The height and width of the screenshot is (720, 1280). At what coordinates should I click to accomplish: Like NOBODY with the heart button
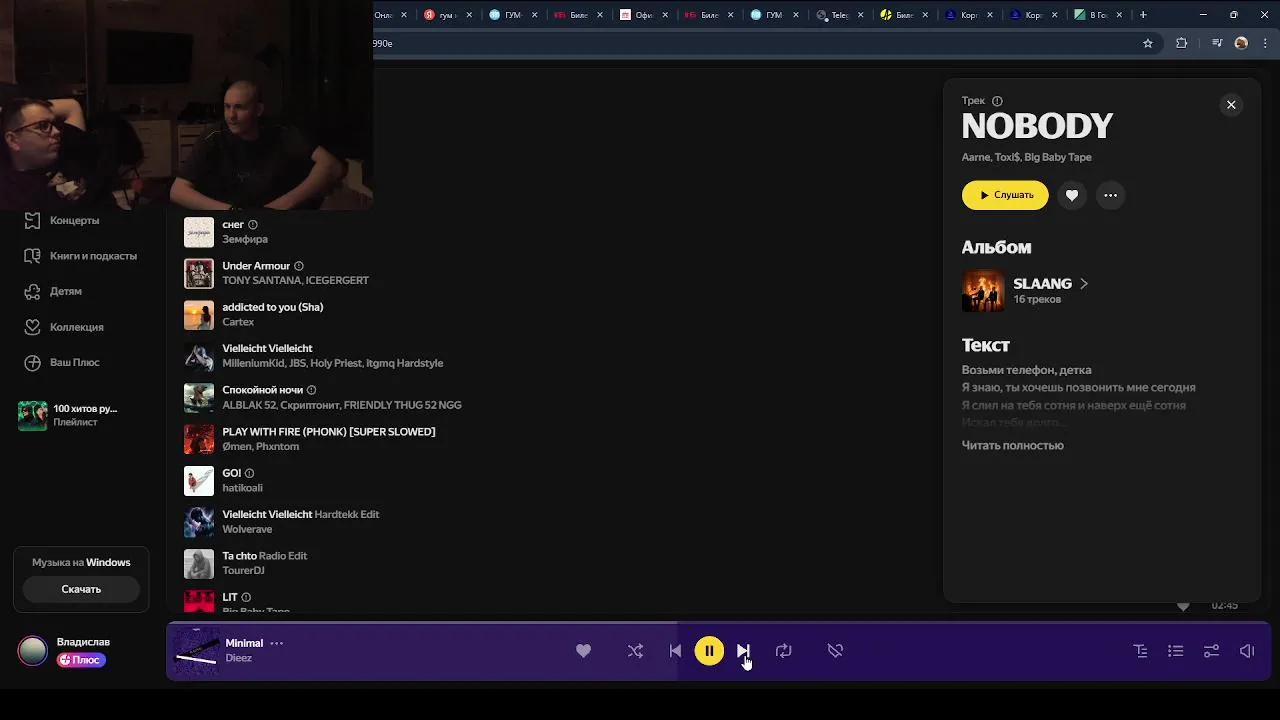(1072, 195)
